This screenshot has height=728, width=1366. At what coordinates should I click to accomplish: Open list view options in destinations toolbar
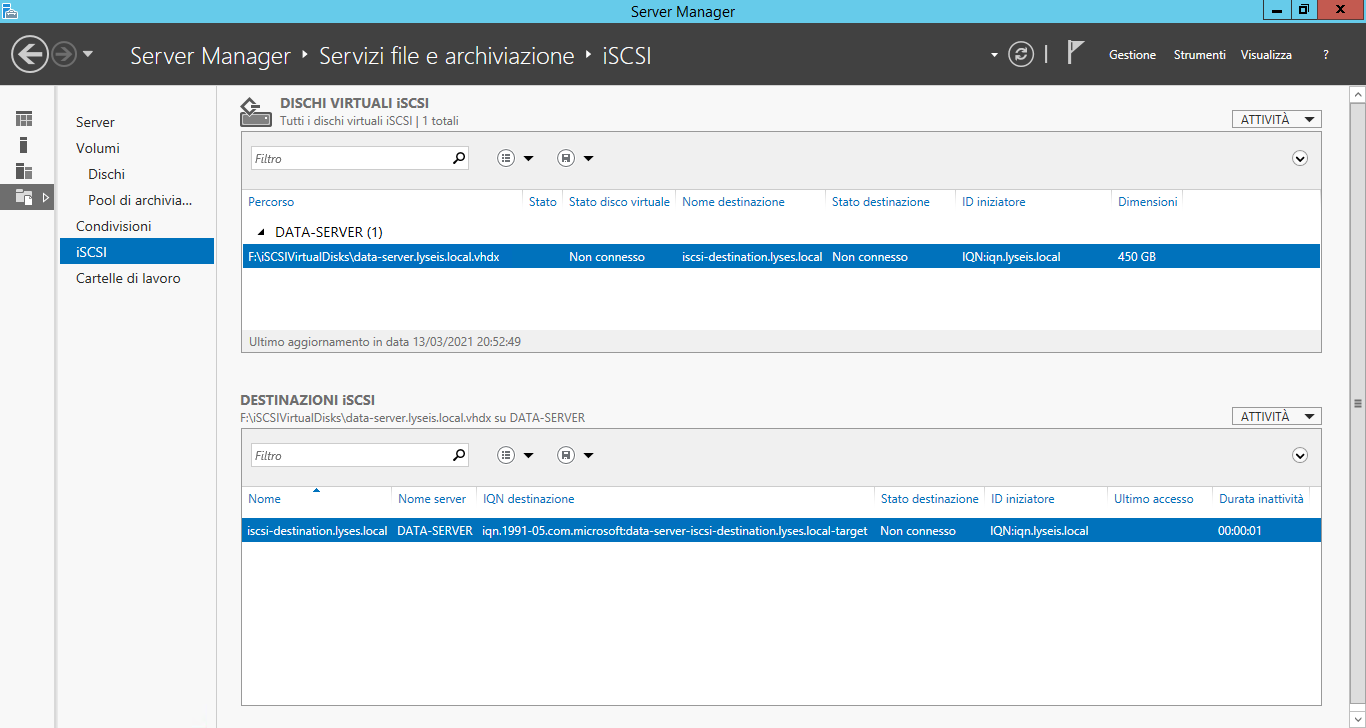(515, 455)
